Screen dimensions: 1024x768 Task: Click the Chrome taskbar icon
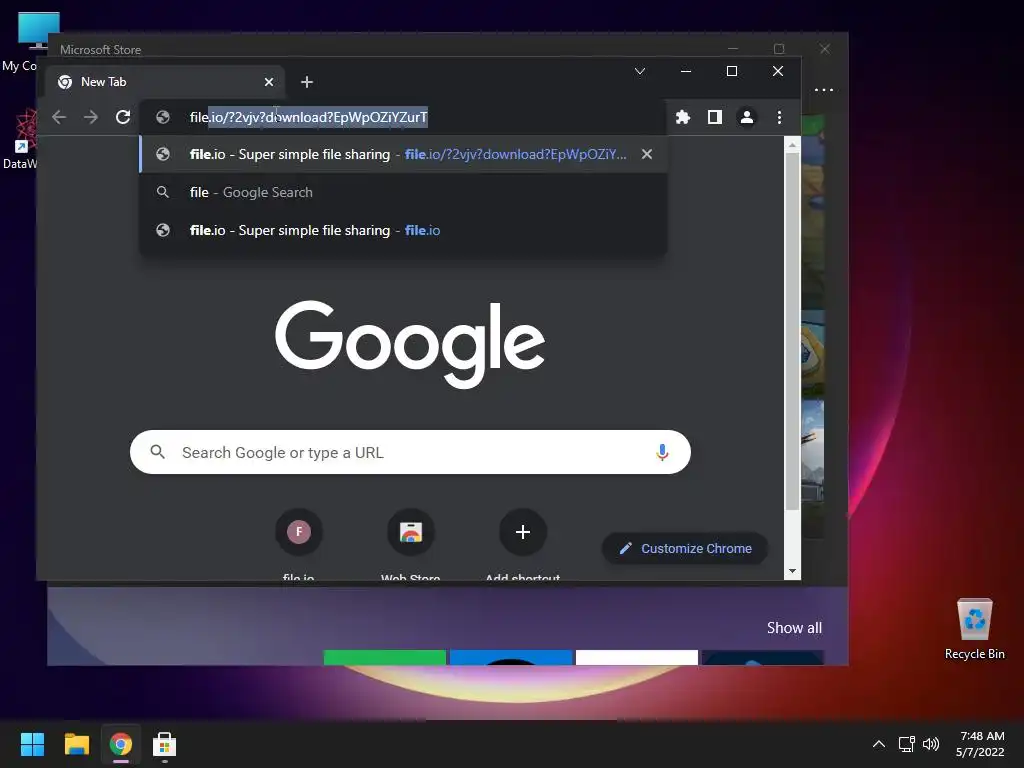tap(121, 744)
